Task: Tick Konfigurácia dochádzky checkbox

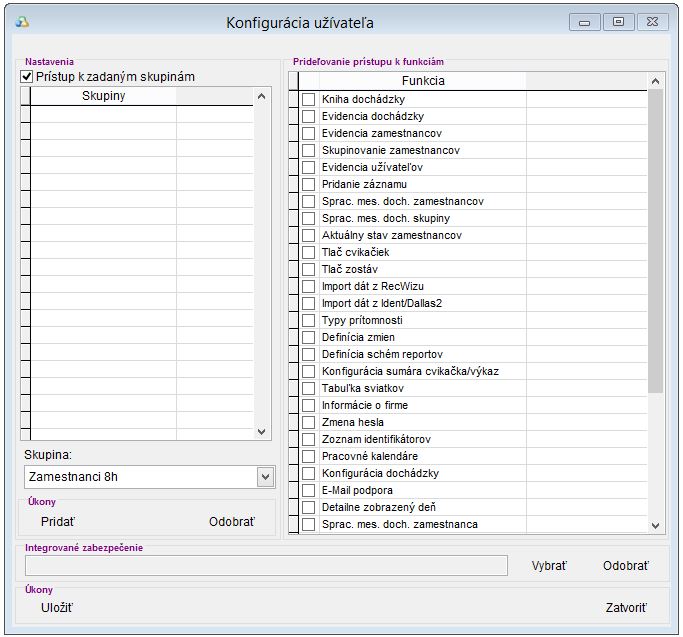Action: pos(308,473)
